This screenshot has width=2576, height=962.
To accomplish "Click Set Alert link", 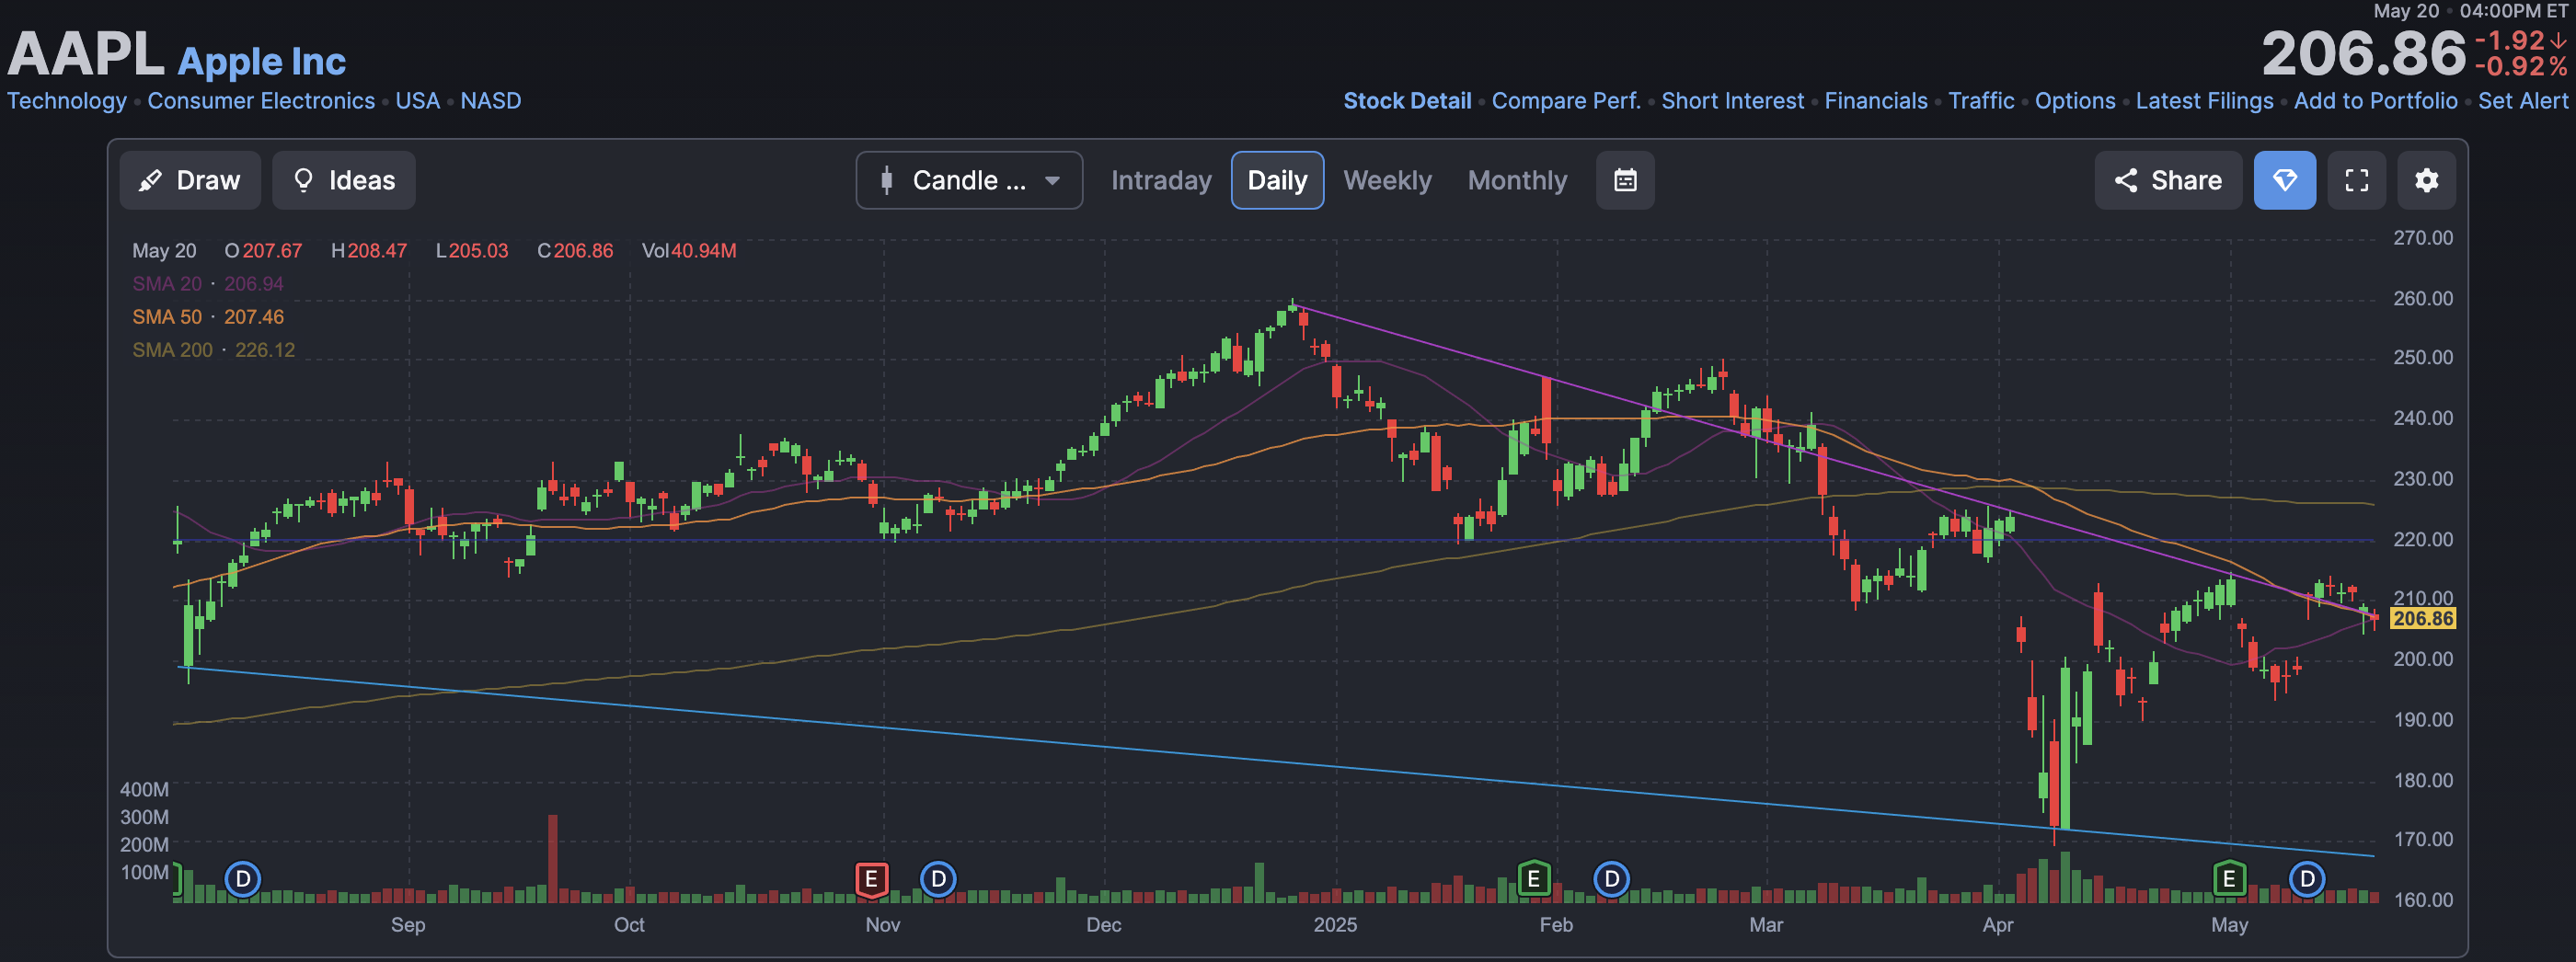I will click(2522, 101).
